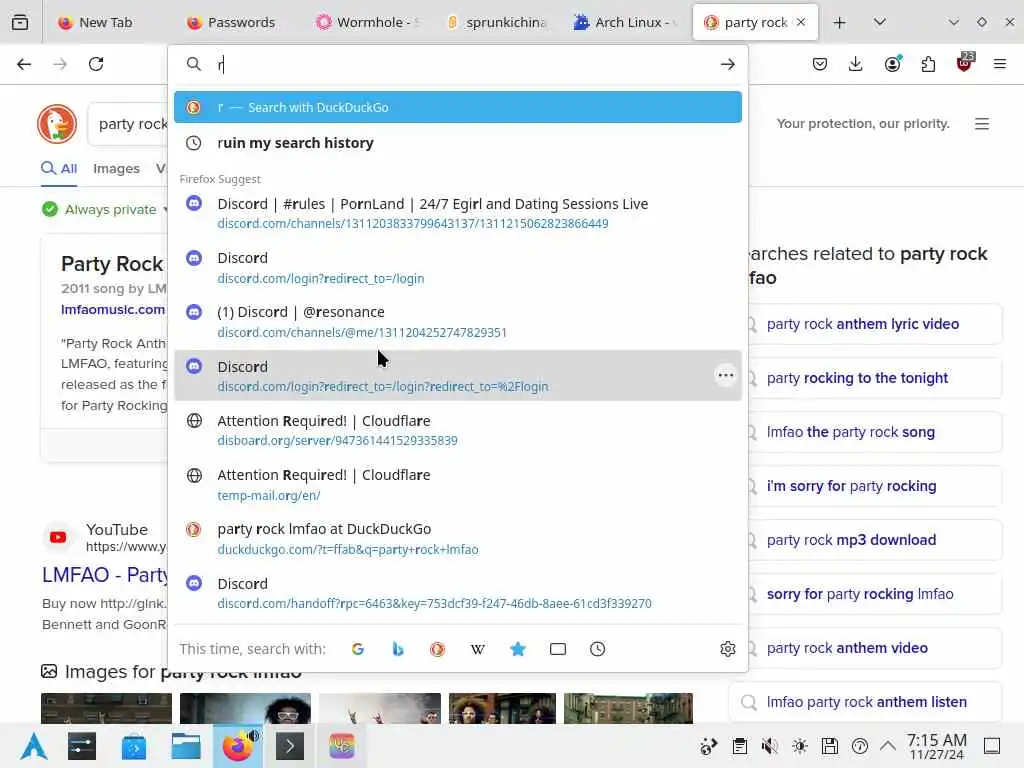Image resolution: width=1024 pixels, height=768 pixels.
Task: Open clipboard tray icon
Action: click(x=739, y=746)
